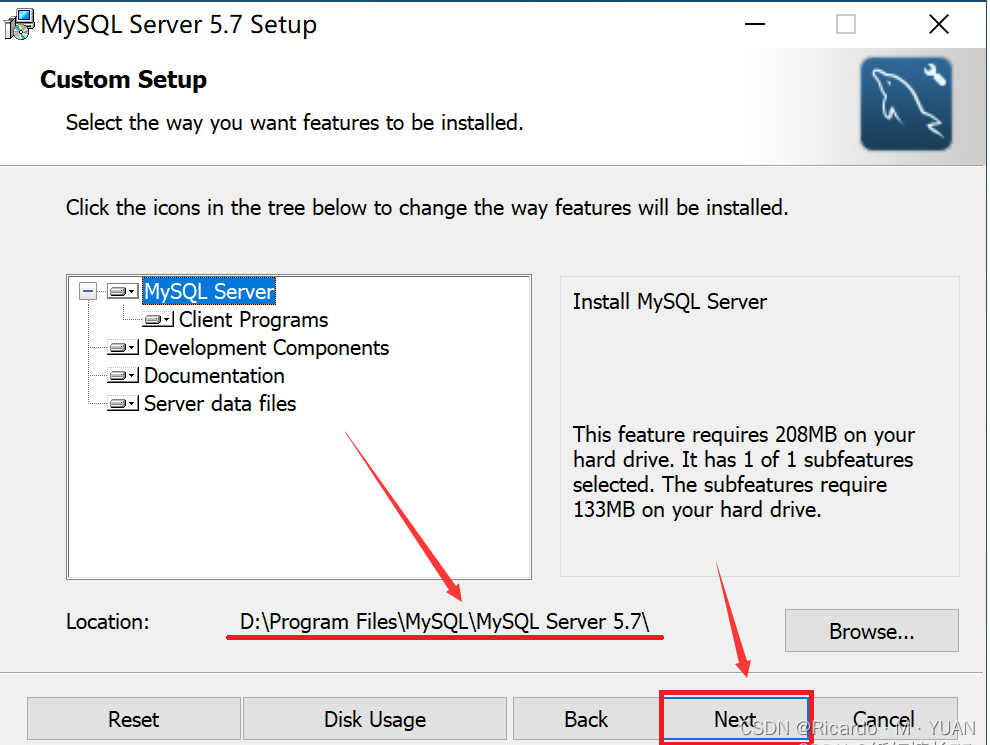
Task: Click the Client Programs disk drive icon
Action: tap(153, 320)
